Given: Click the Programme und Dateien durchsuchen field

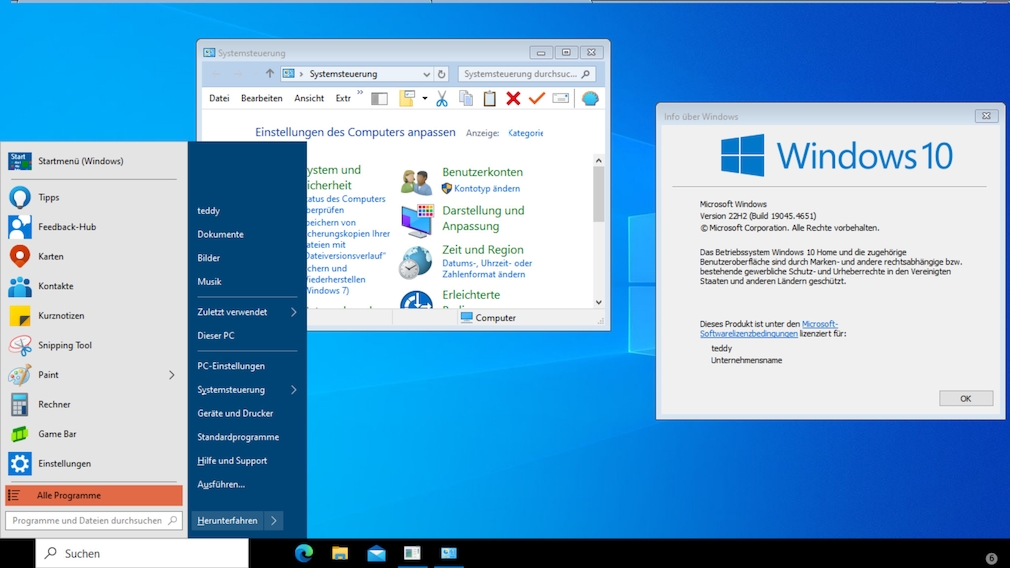Looking at the screenshot, I should pyautogui.click(x=93, y=520).
